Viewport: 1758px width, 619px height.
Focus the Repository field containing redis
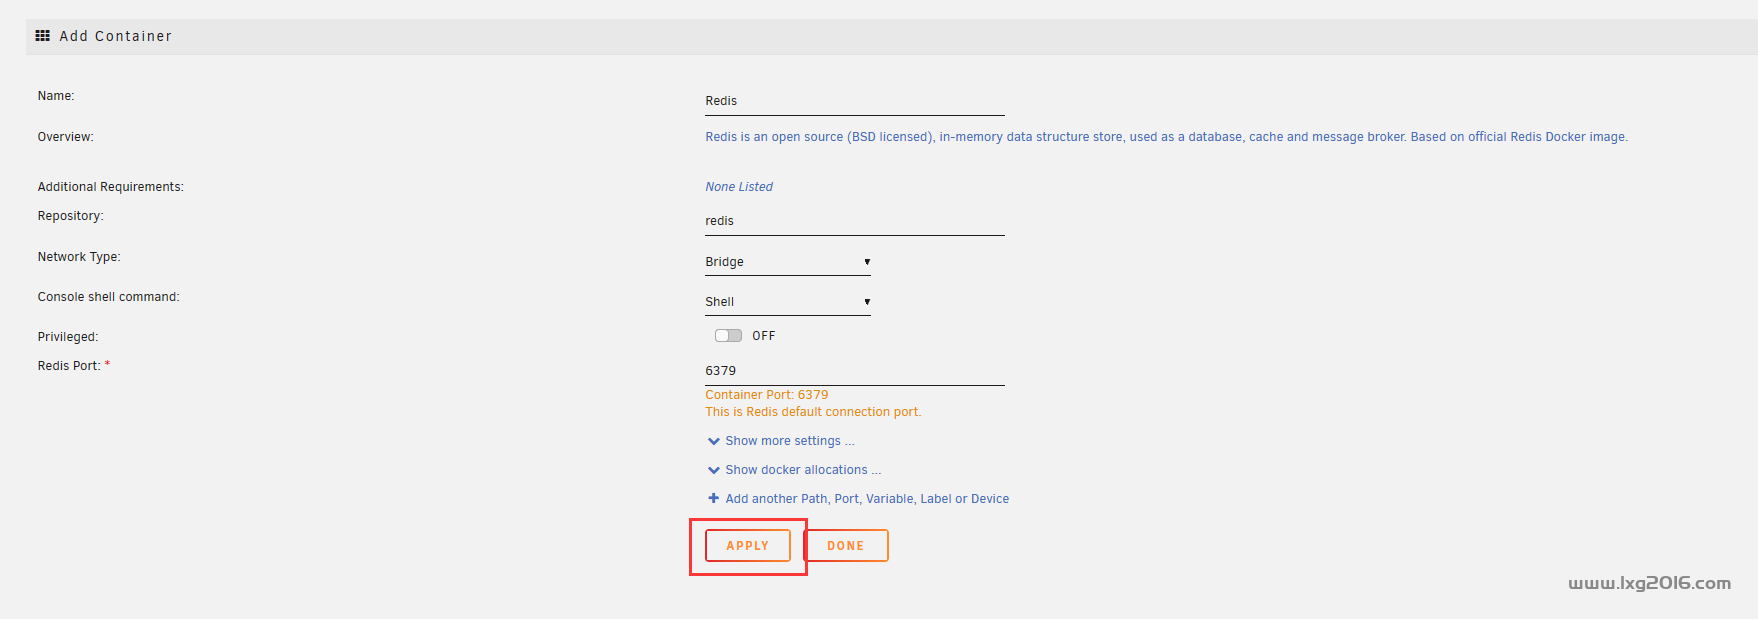point(855,221)
